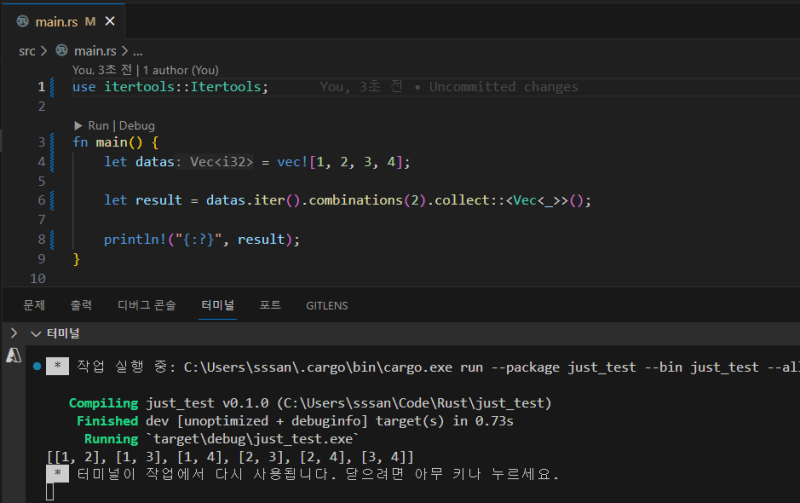Click the Rust icon in the breadcrumb path
The height and width of the screenshot is (503, 800).
point(62,50)
